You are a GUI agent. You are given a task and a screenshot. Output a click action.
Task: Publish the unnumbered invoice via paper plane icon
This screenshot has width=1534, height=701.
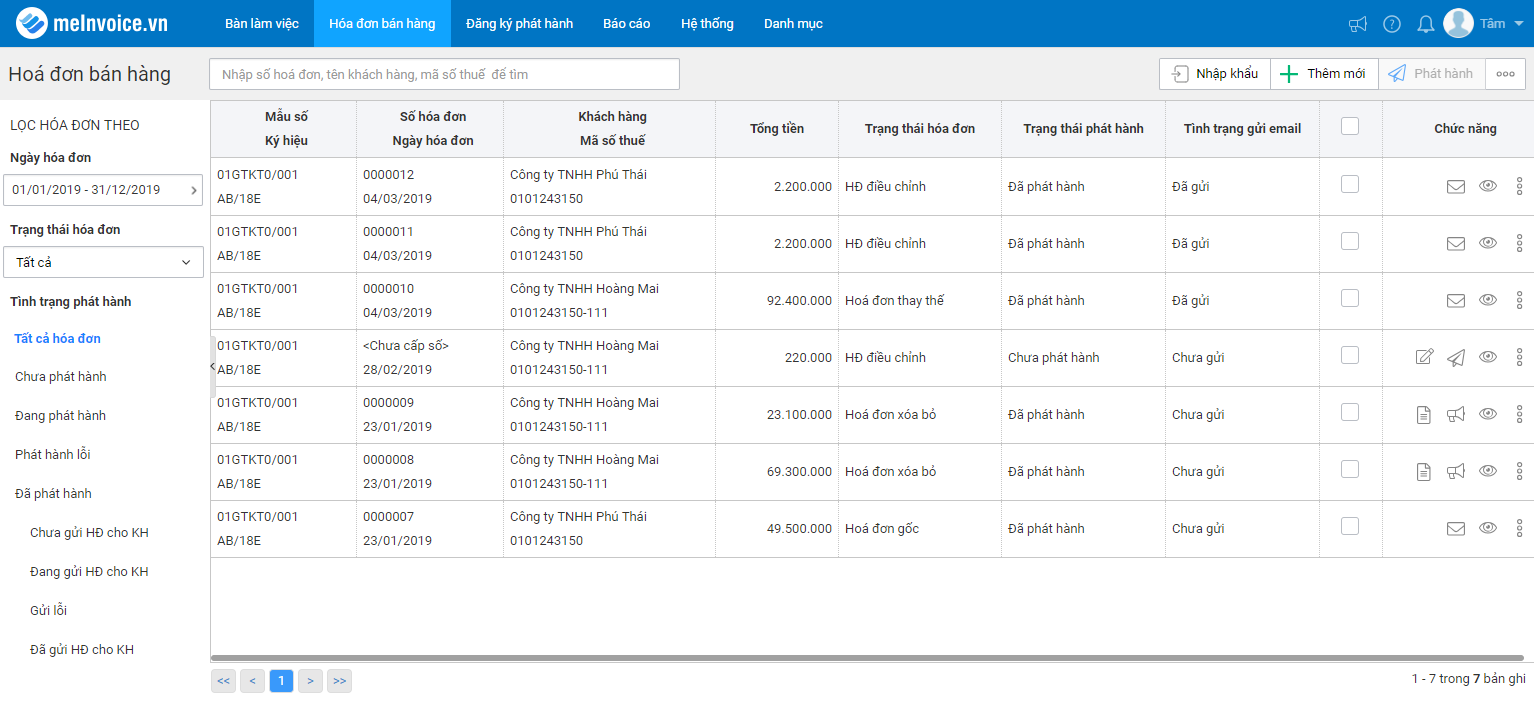(1456, 357)
